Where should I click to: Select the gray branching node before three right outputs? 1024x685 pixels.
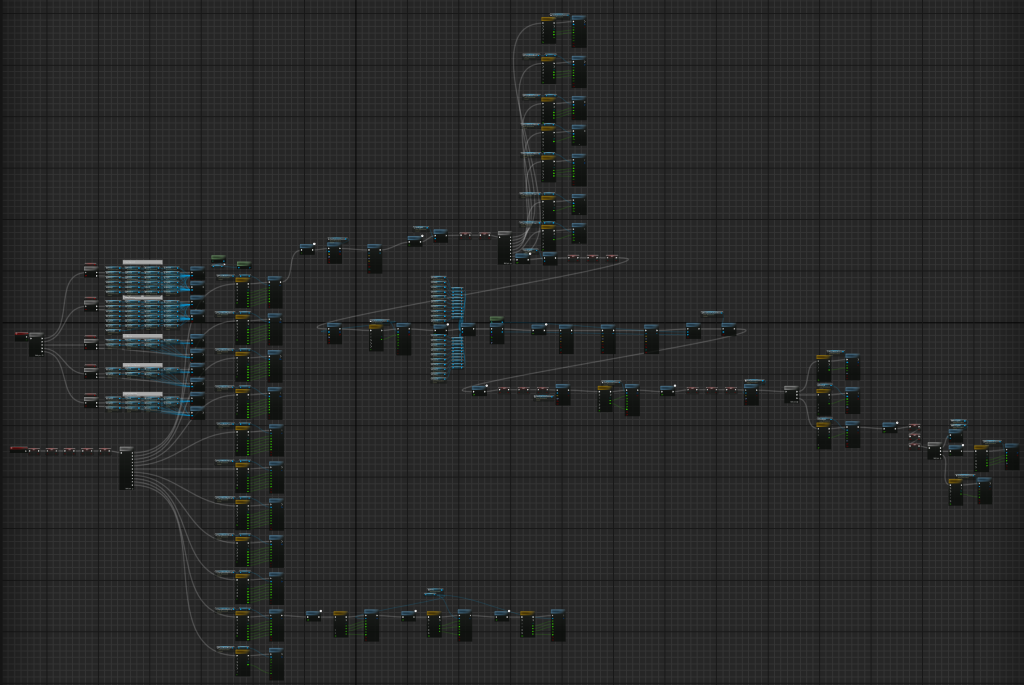pyautogui.click(x=791, y=394)
